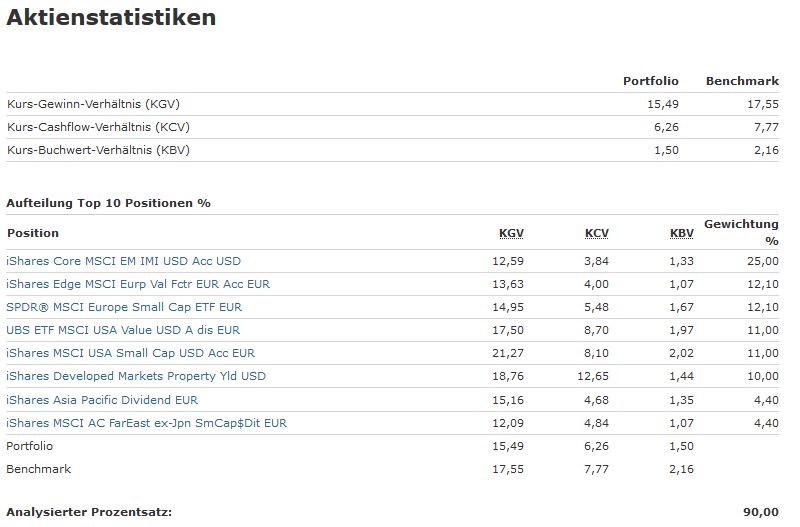Click the Aktienstatistiken page heading
Screen dimensions: 800x527
point(111,18)
